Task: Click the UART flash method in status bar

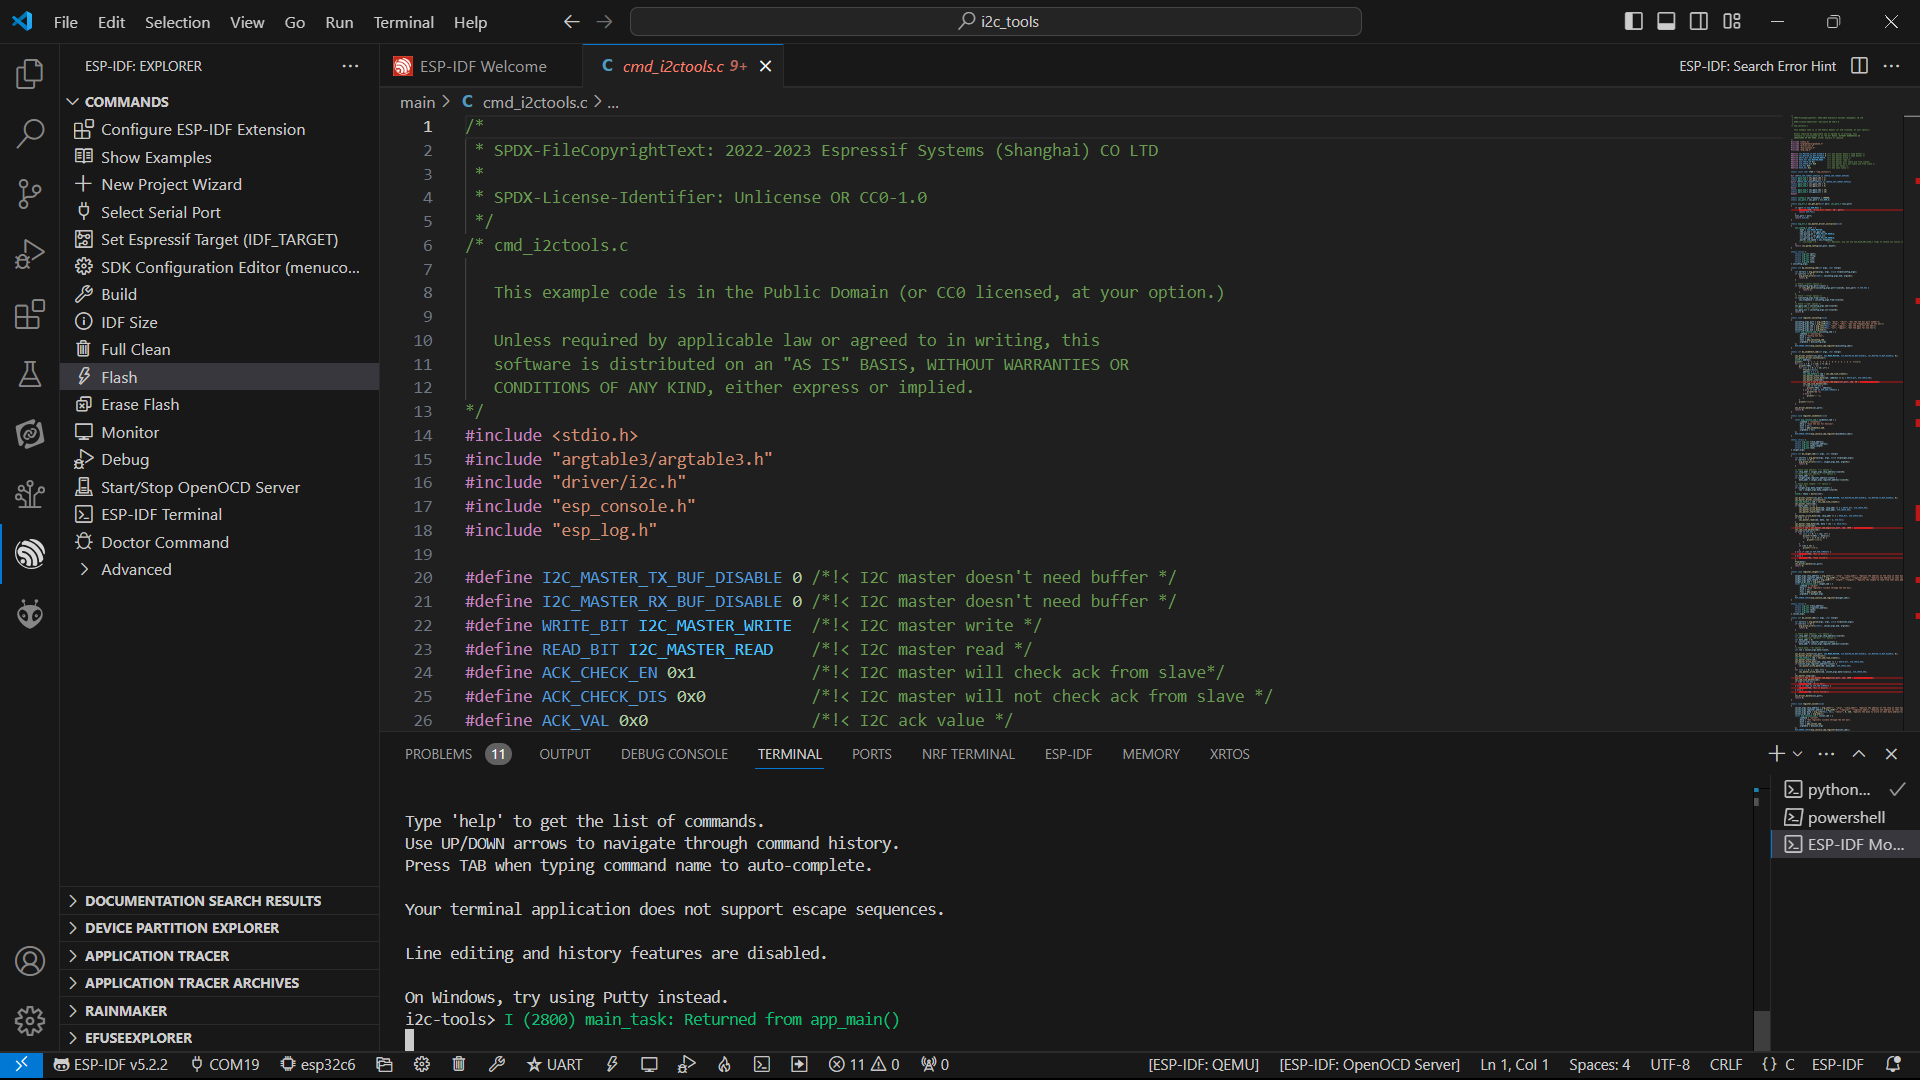Action: 555,1065
